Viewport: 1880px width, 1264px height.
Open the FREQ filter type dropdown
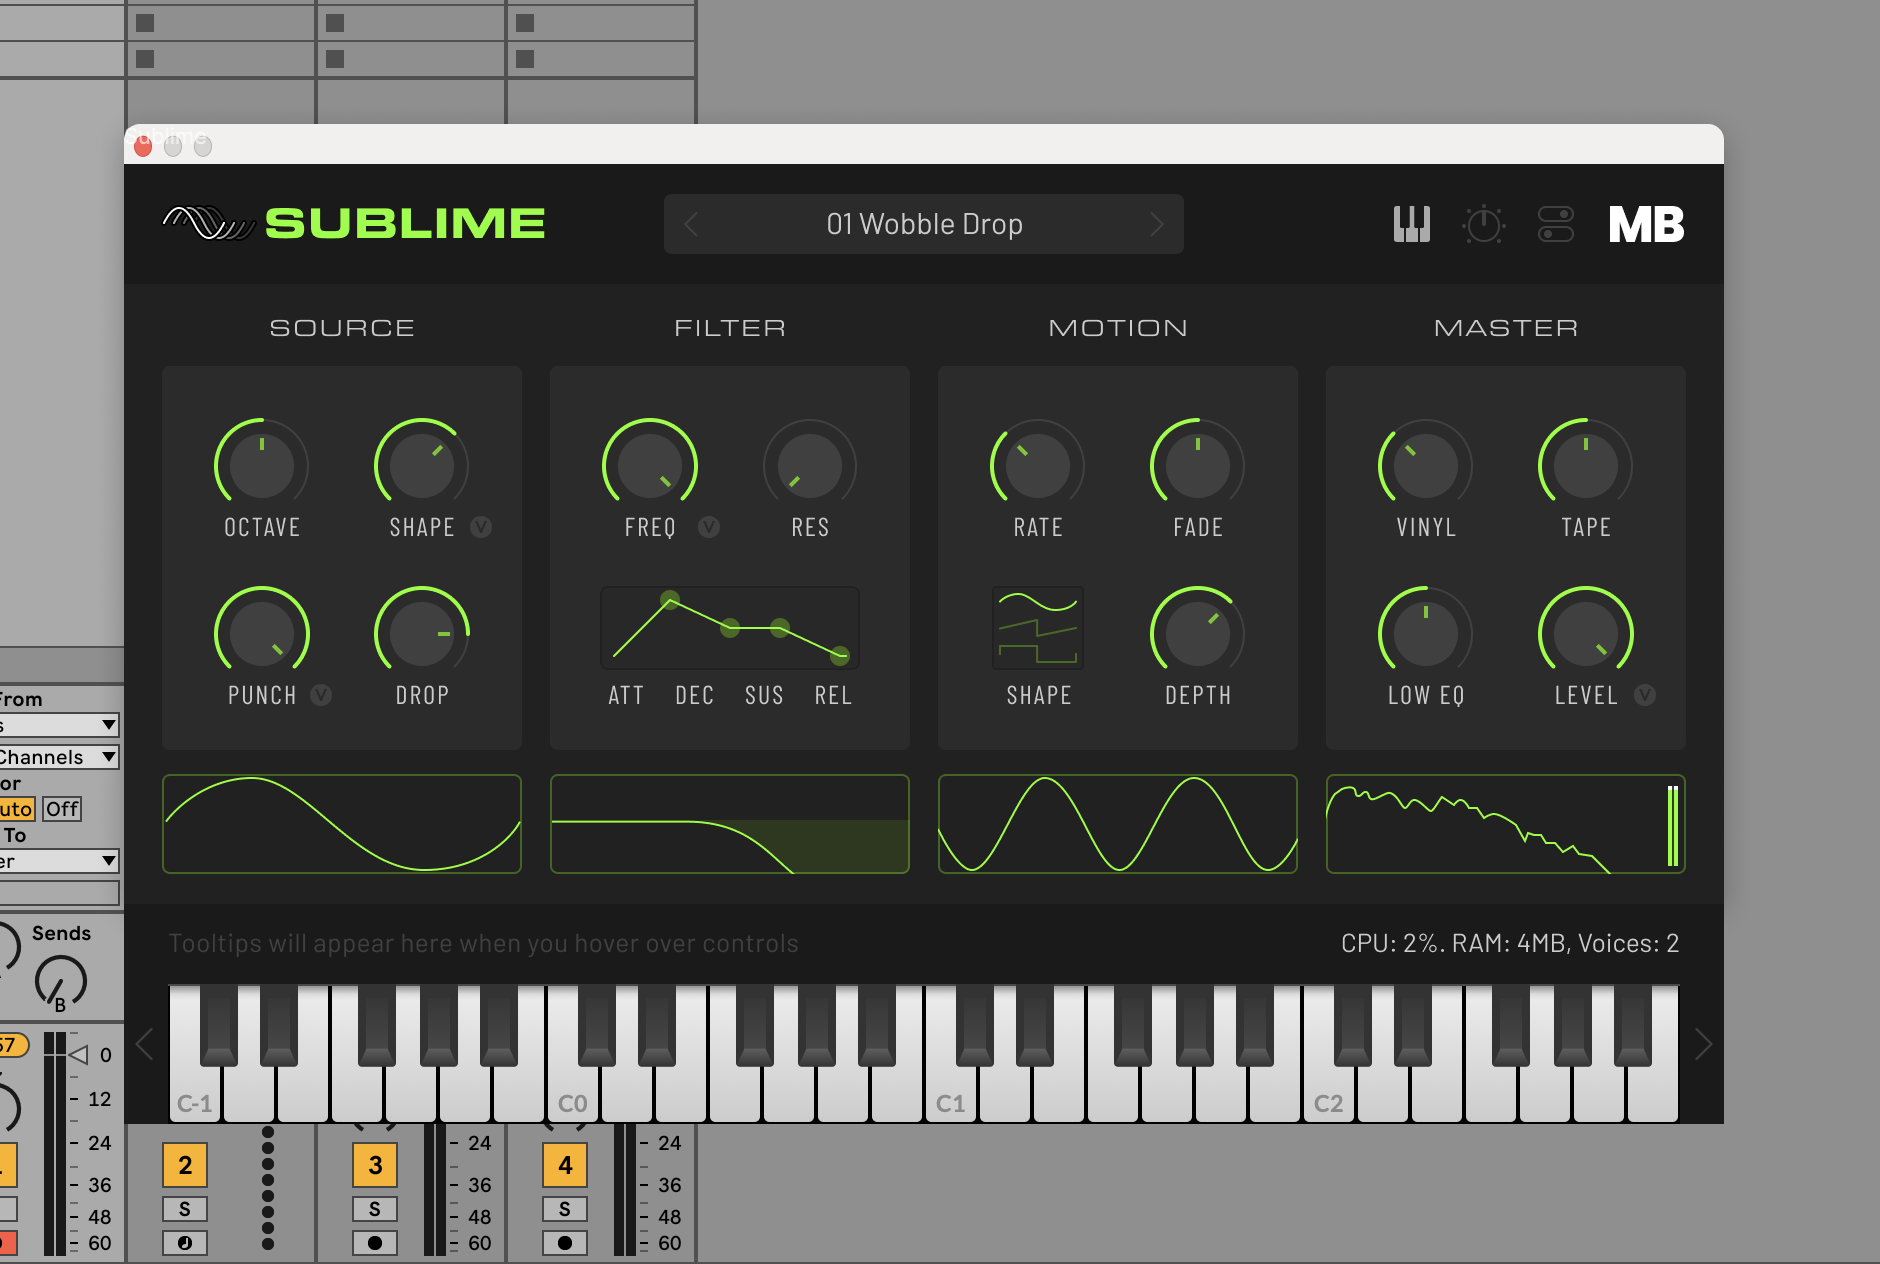coord(709,527)
